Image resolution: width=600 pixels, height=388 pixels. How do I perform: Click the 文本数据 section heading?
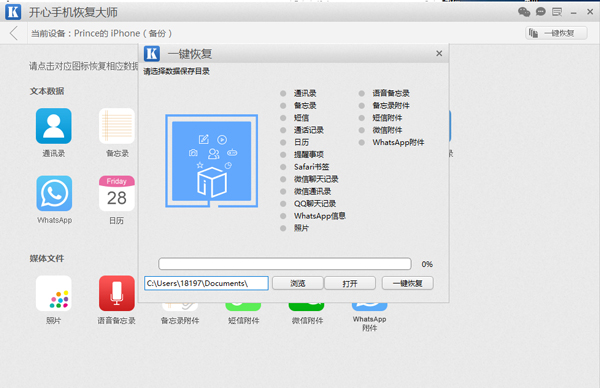pos(47,91)
